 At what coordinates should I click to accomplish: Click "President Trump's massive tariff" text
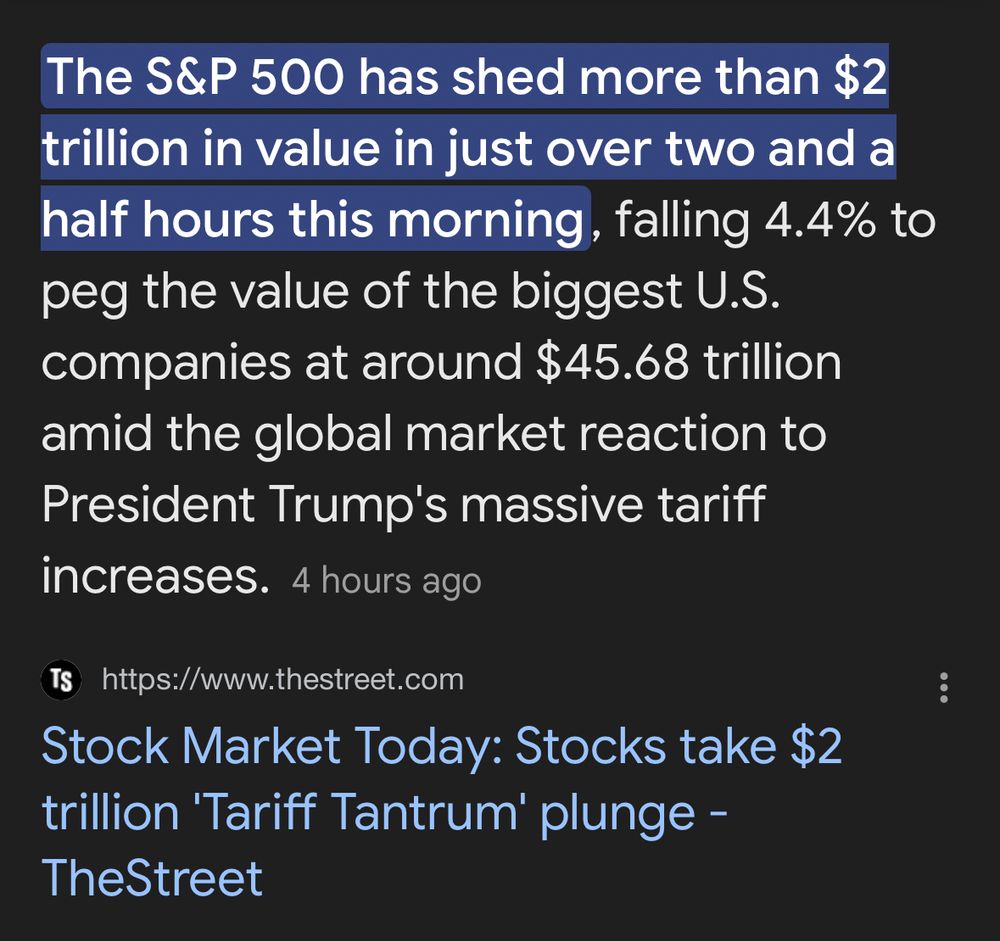pos(402,505)
